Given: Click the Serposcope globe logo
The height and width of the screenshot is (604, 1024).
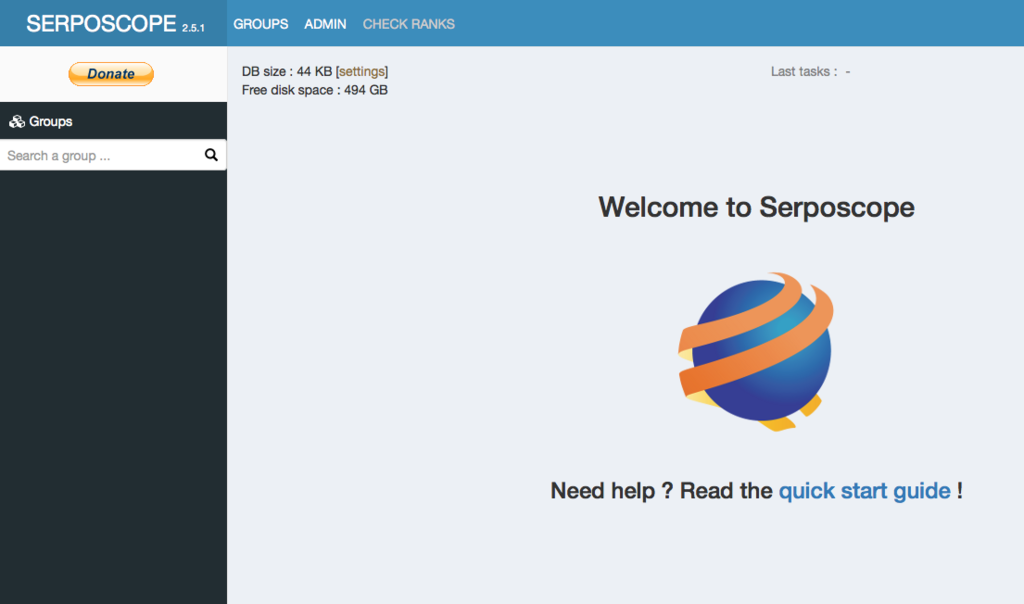Looking at the screenshot, I should 756,351.
